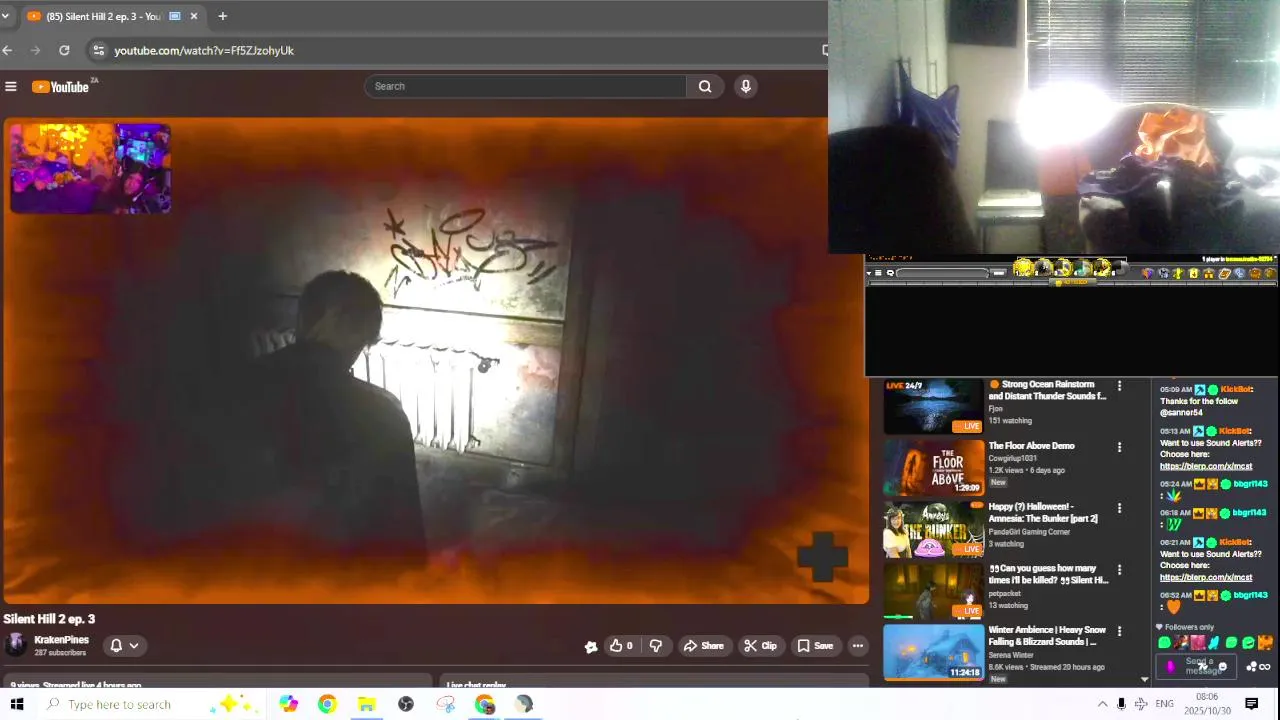
Task: Click the second blerp.com/x/mcst chat link
Action: pos(1206,577)
